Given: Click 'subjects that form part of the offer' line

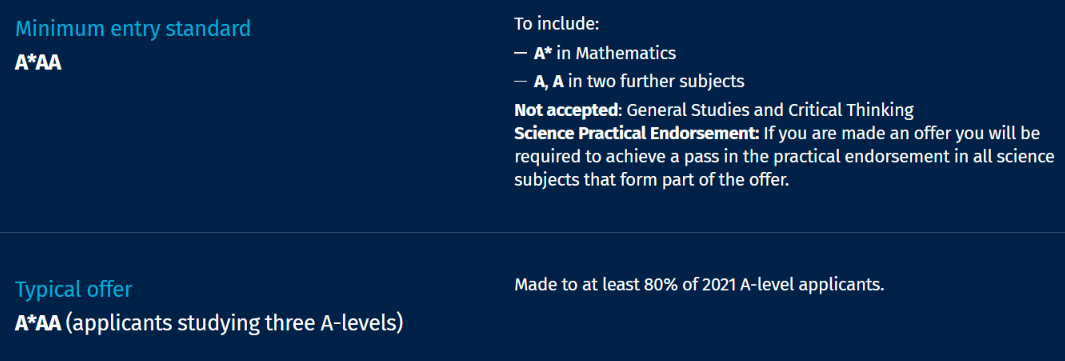Looking at the screenshot, I should pyautogui.click(x=652, y=182).
